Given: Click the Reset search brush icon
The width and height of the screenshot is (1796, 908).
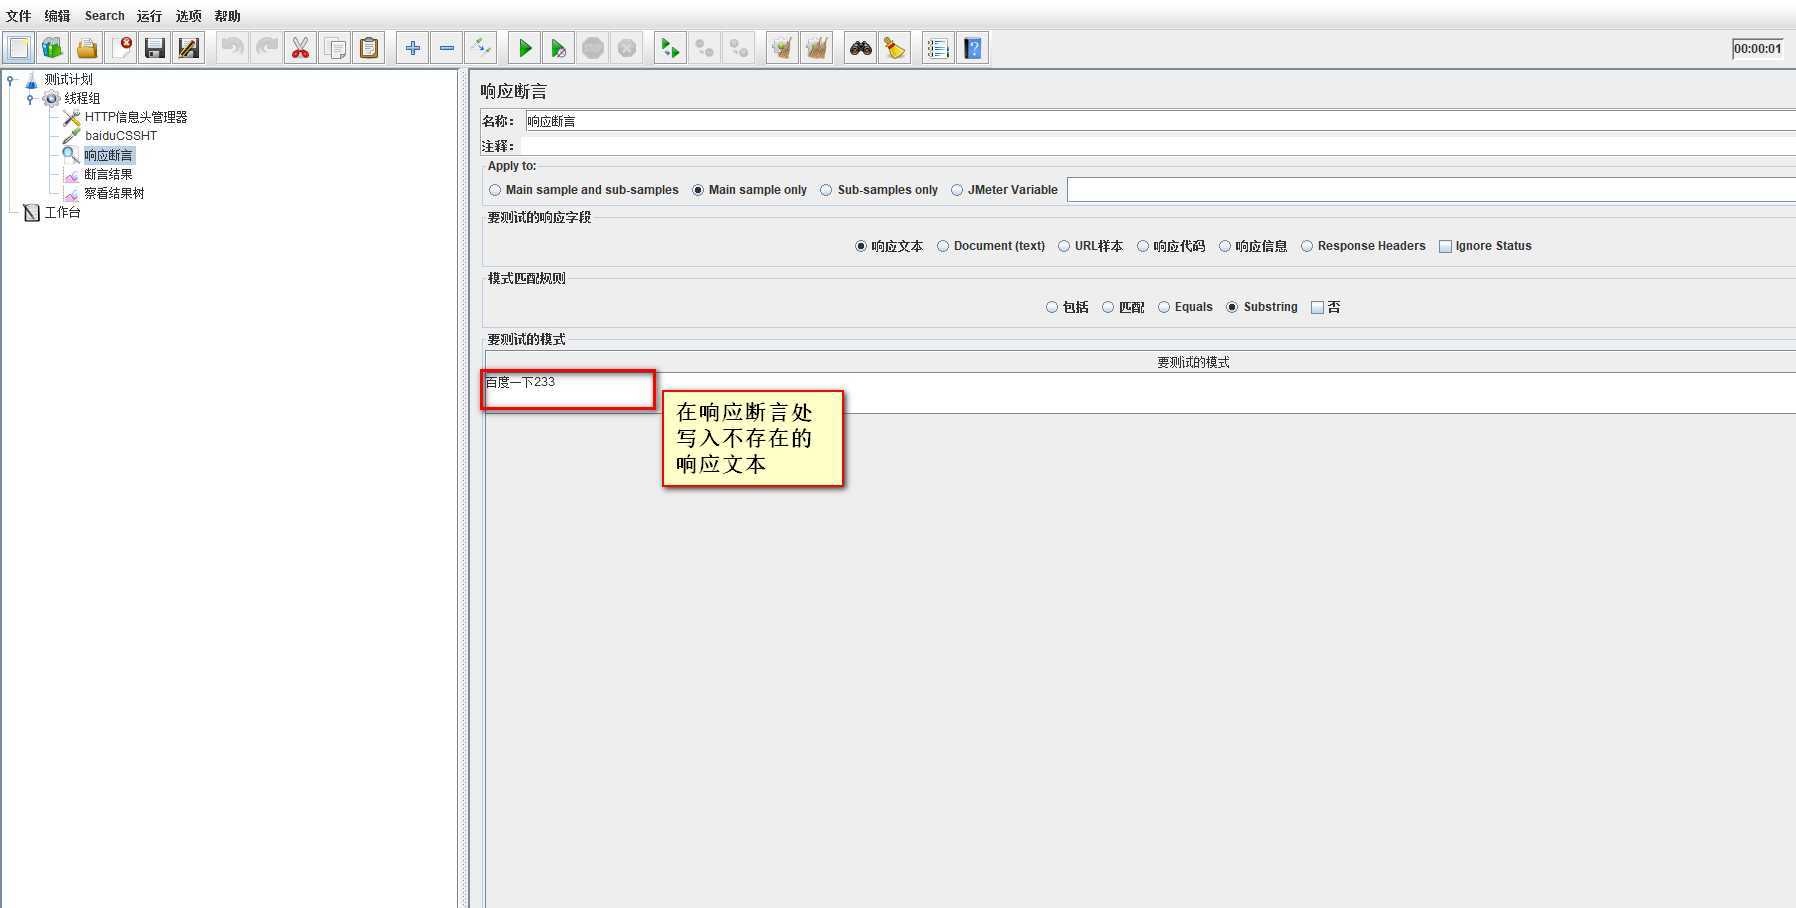Looking at the screenshot, I should (x=894, y=48).
